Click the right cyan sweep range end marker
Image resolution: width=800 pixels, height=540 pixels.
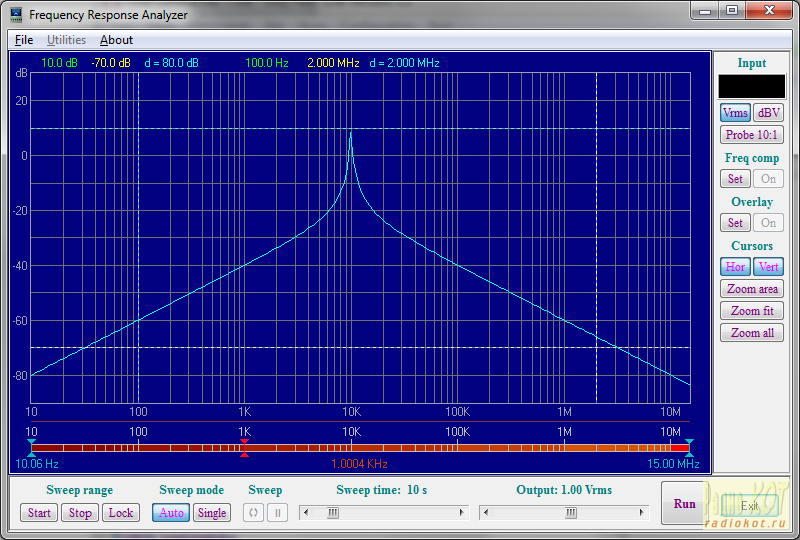(688, 447)
